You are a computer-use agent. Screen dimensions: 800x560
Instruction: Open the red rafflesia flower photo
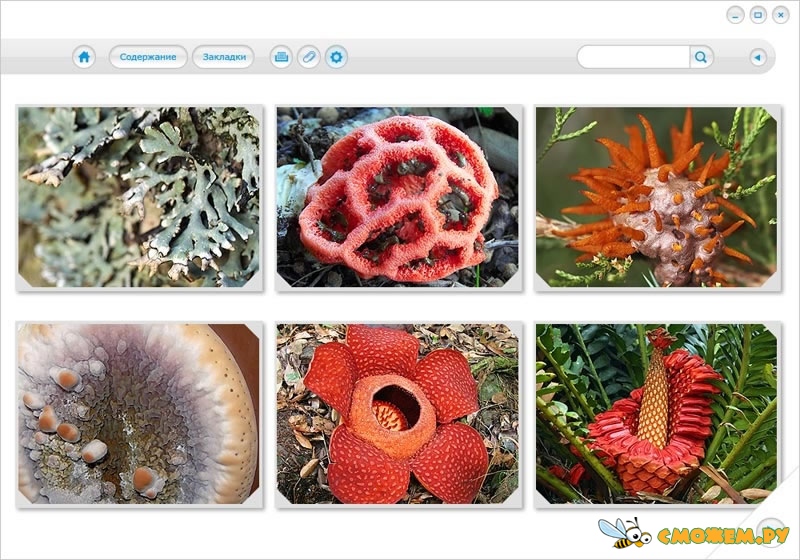(398, 415)
